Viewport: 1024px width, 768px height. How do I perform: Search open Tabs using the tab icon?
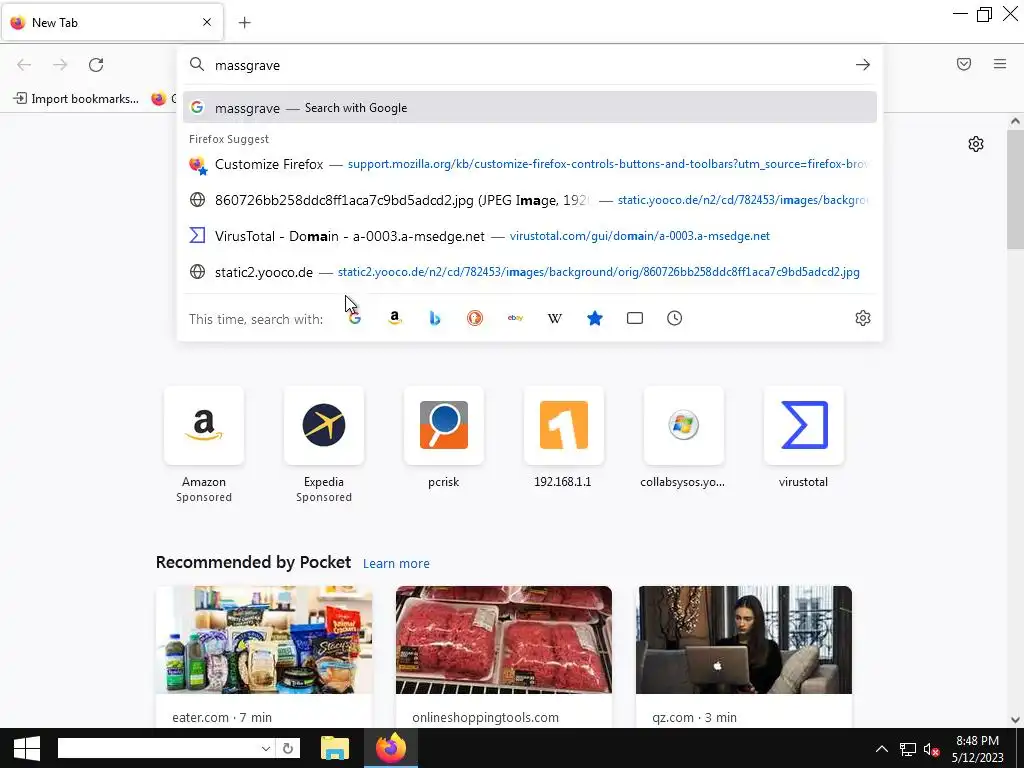(635, 318)
